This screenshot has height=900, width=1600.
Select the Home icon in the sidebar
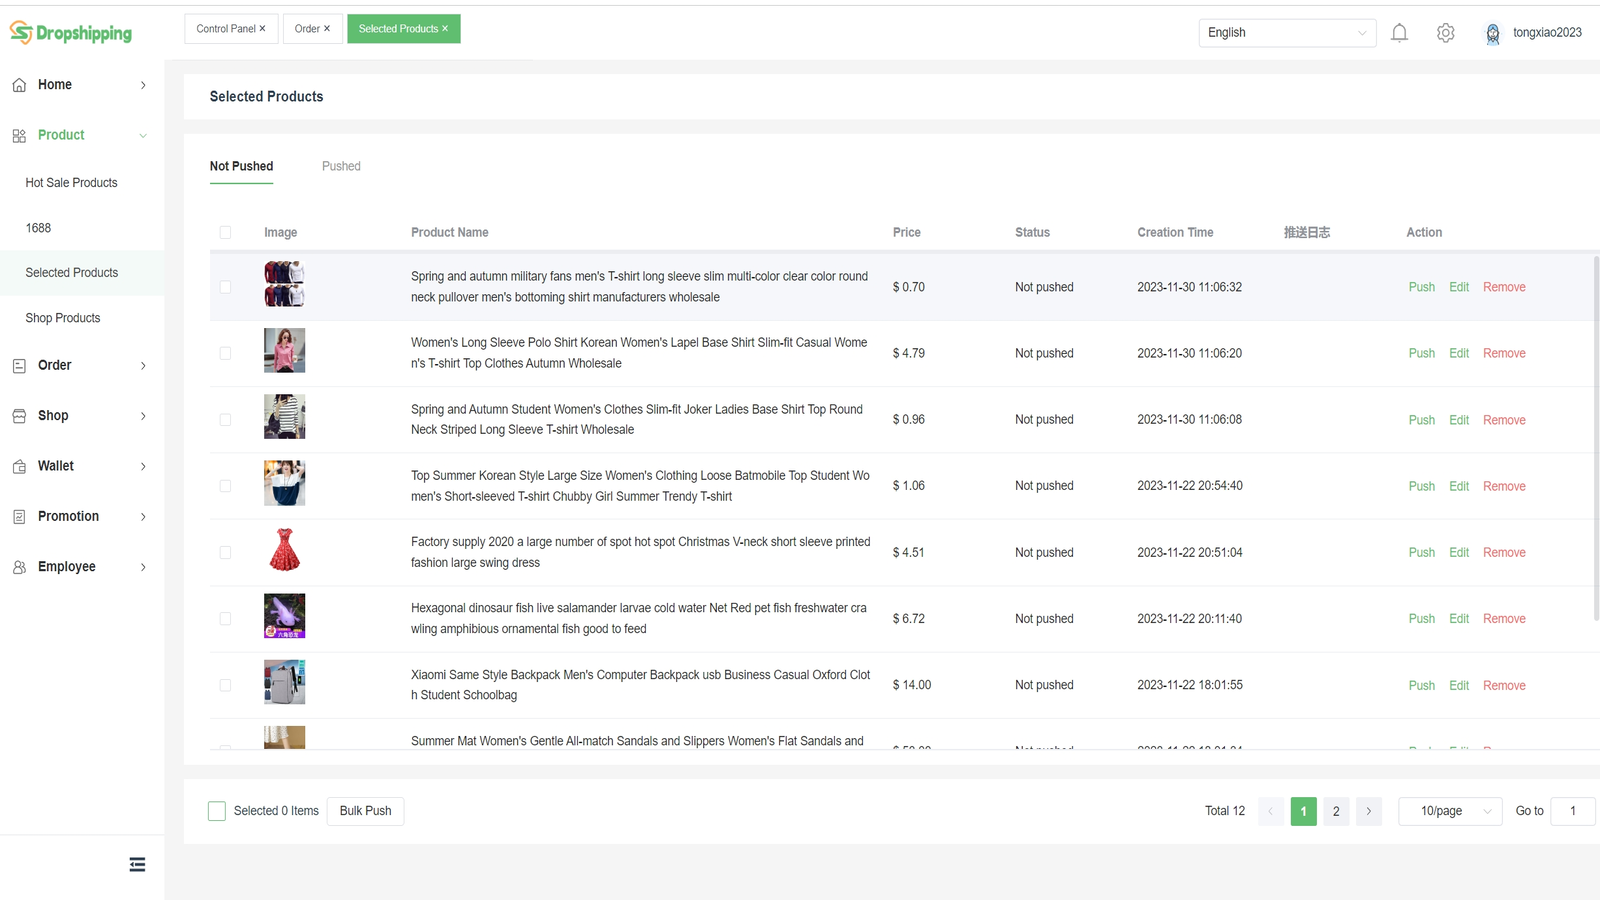coord(18,84)
